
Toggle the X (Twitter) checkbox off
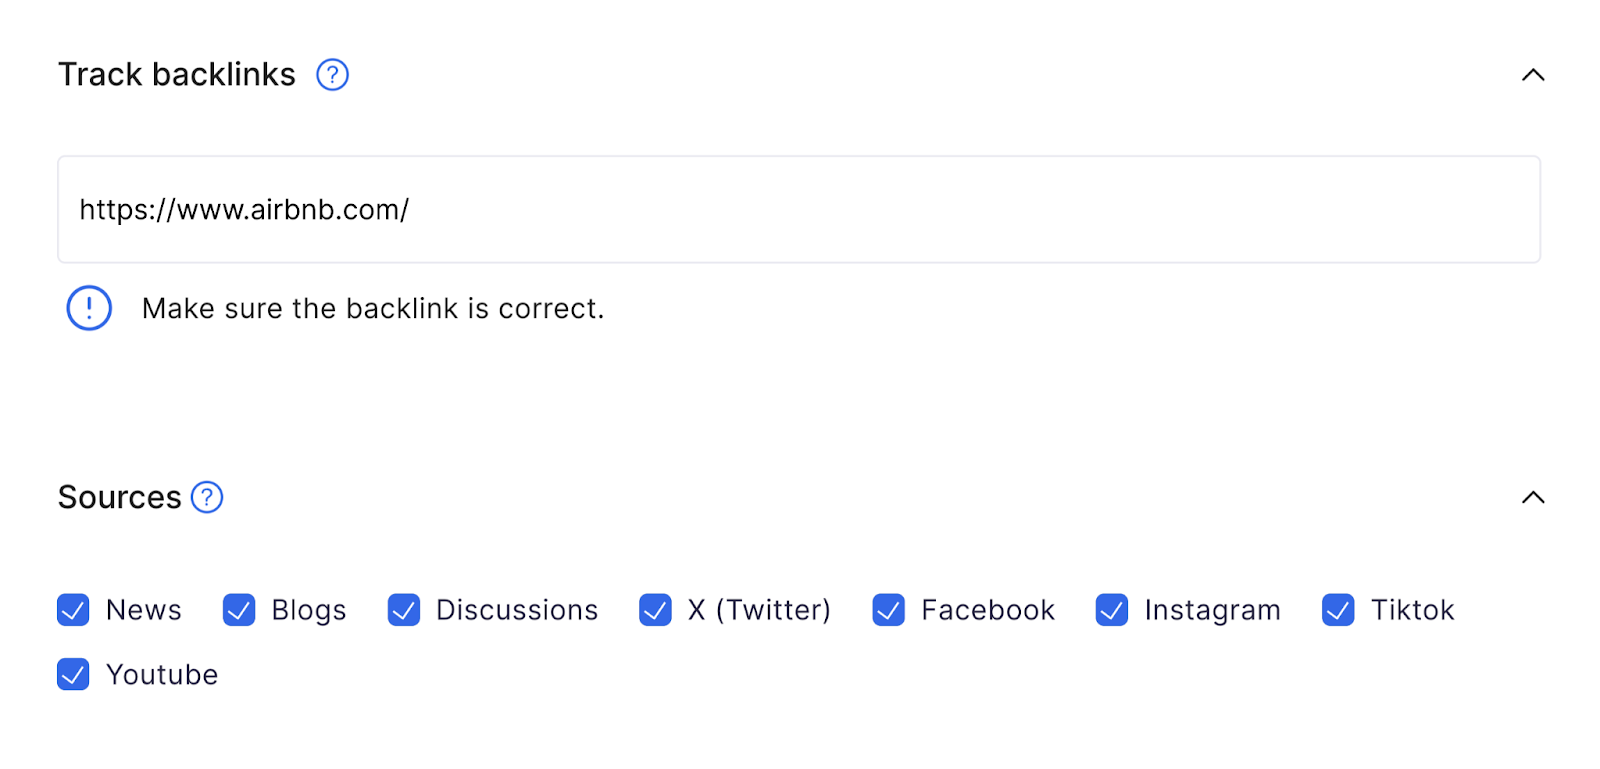655,610
